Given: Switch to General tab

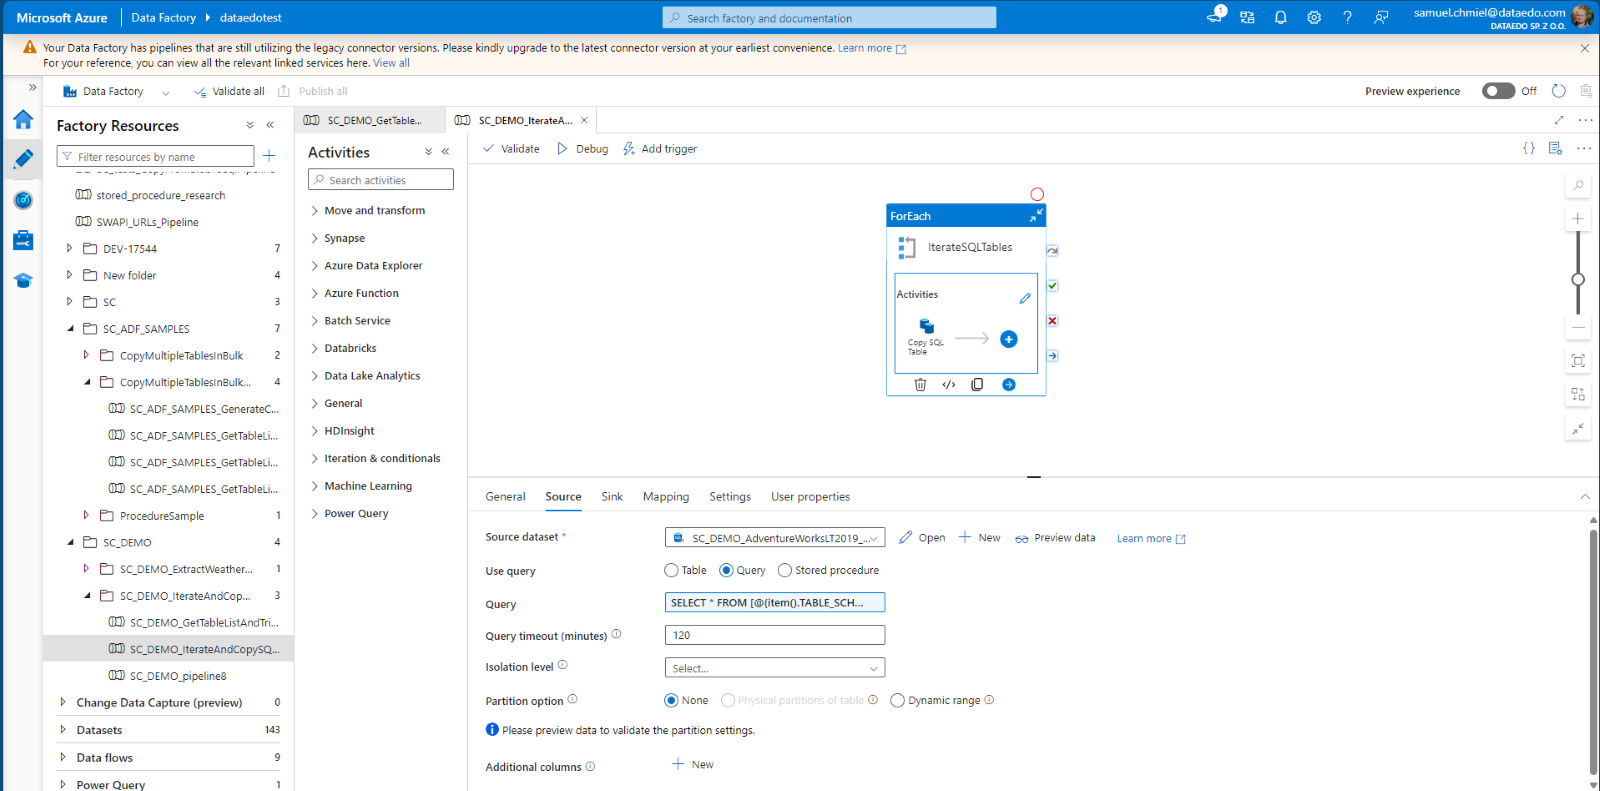Looking at the screenshot, I should [x=505, y=497].
